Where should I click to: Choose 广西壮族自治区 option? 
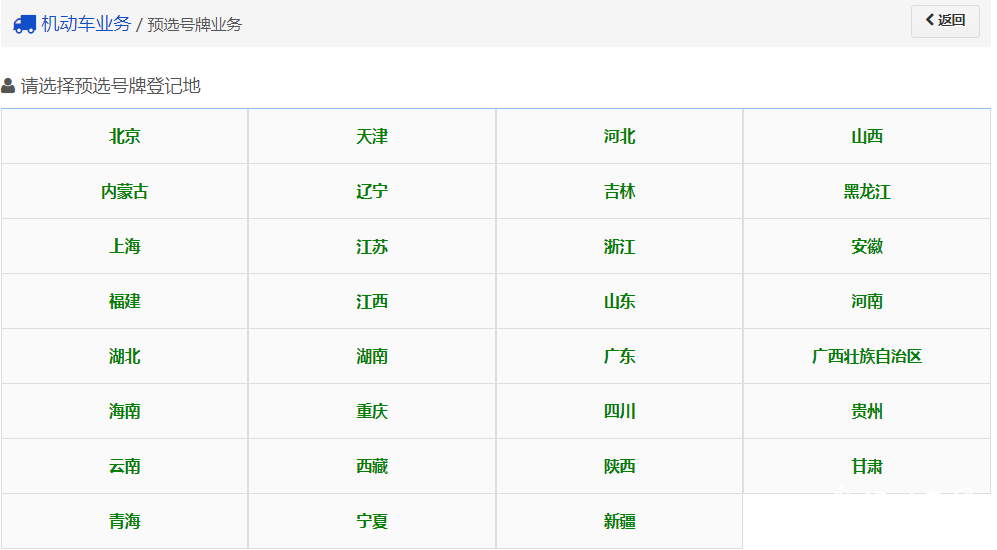point(867,357)
